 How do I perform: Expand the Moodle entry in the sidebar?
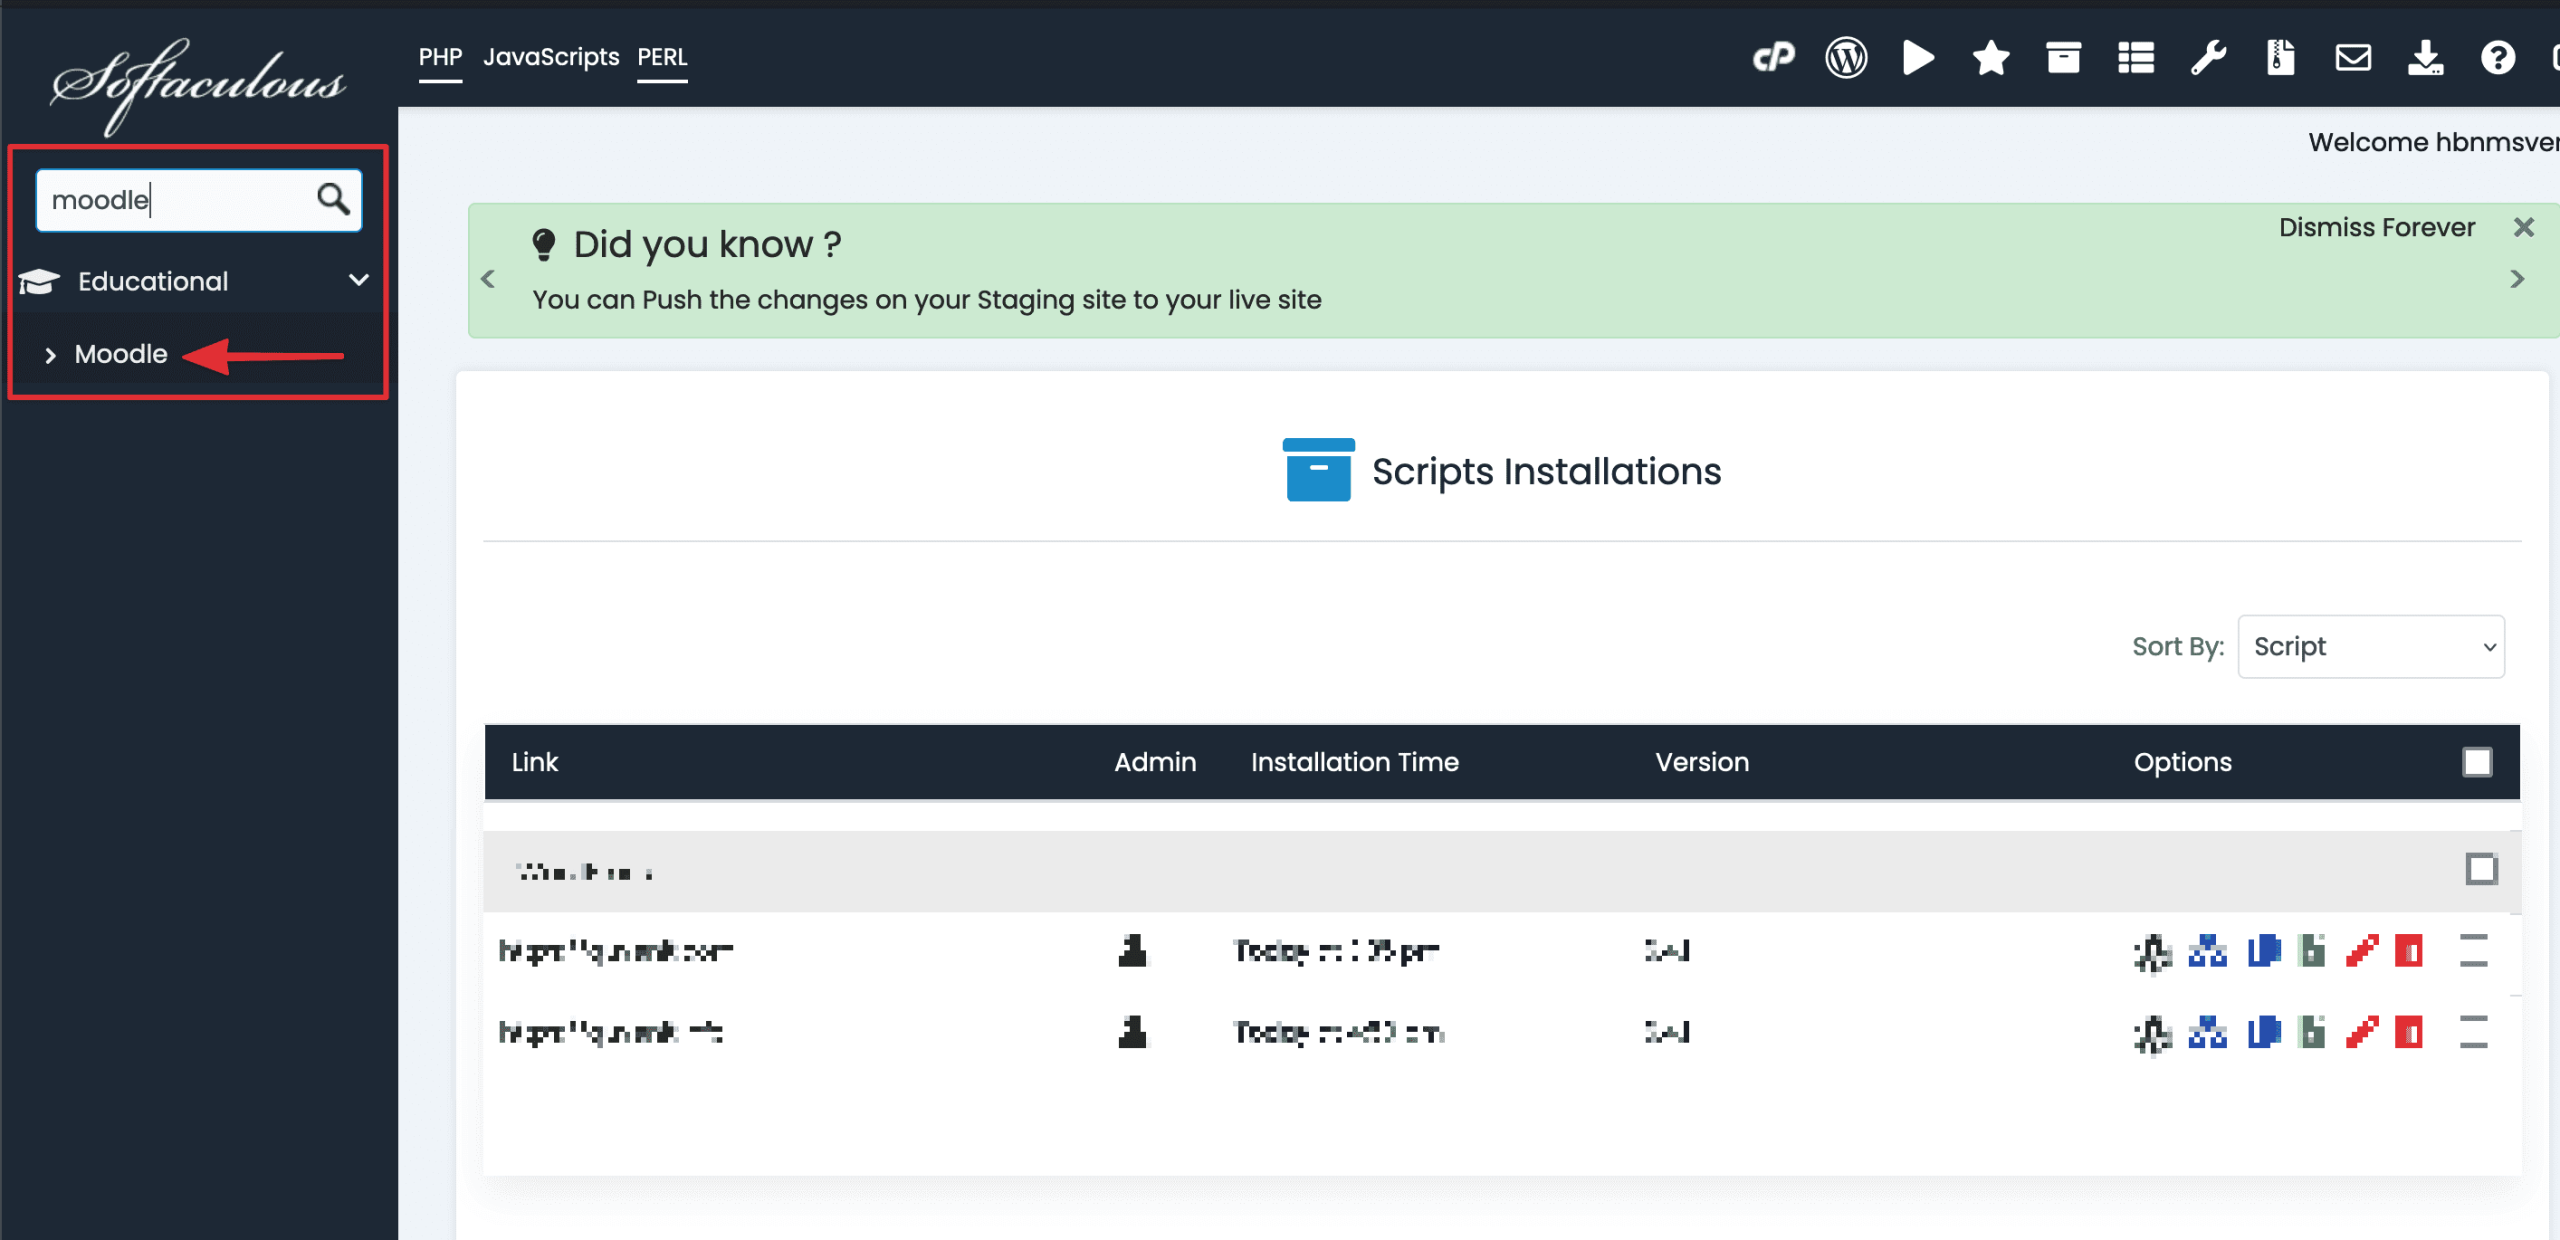tap(120, 353)
